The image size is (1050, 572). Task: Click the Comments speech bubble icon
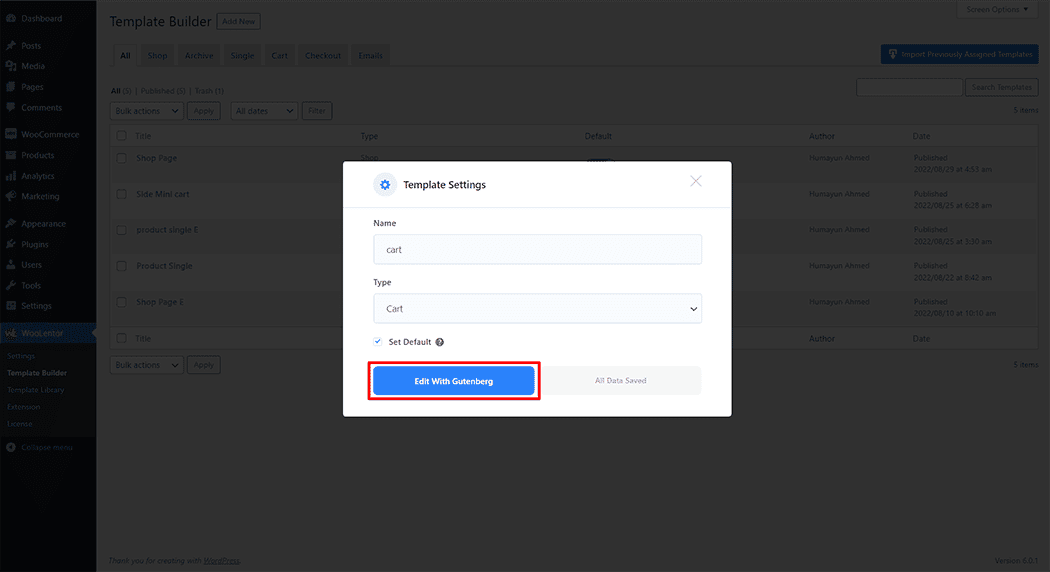[x=11, y=107]
